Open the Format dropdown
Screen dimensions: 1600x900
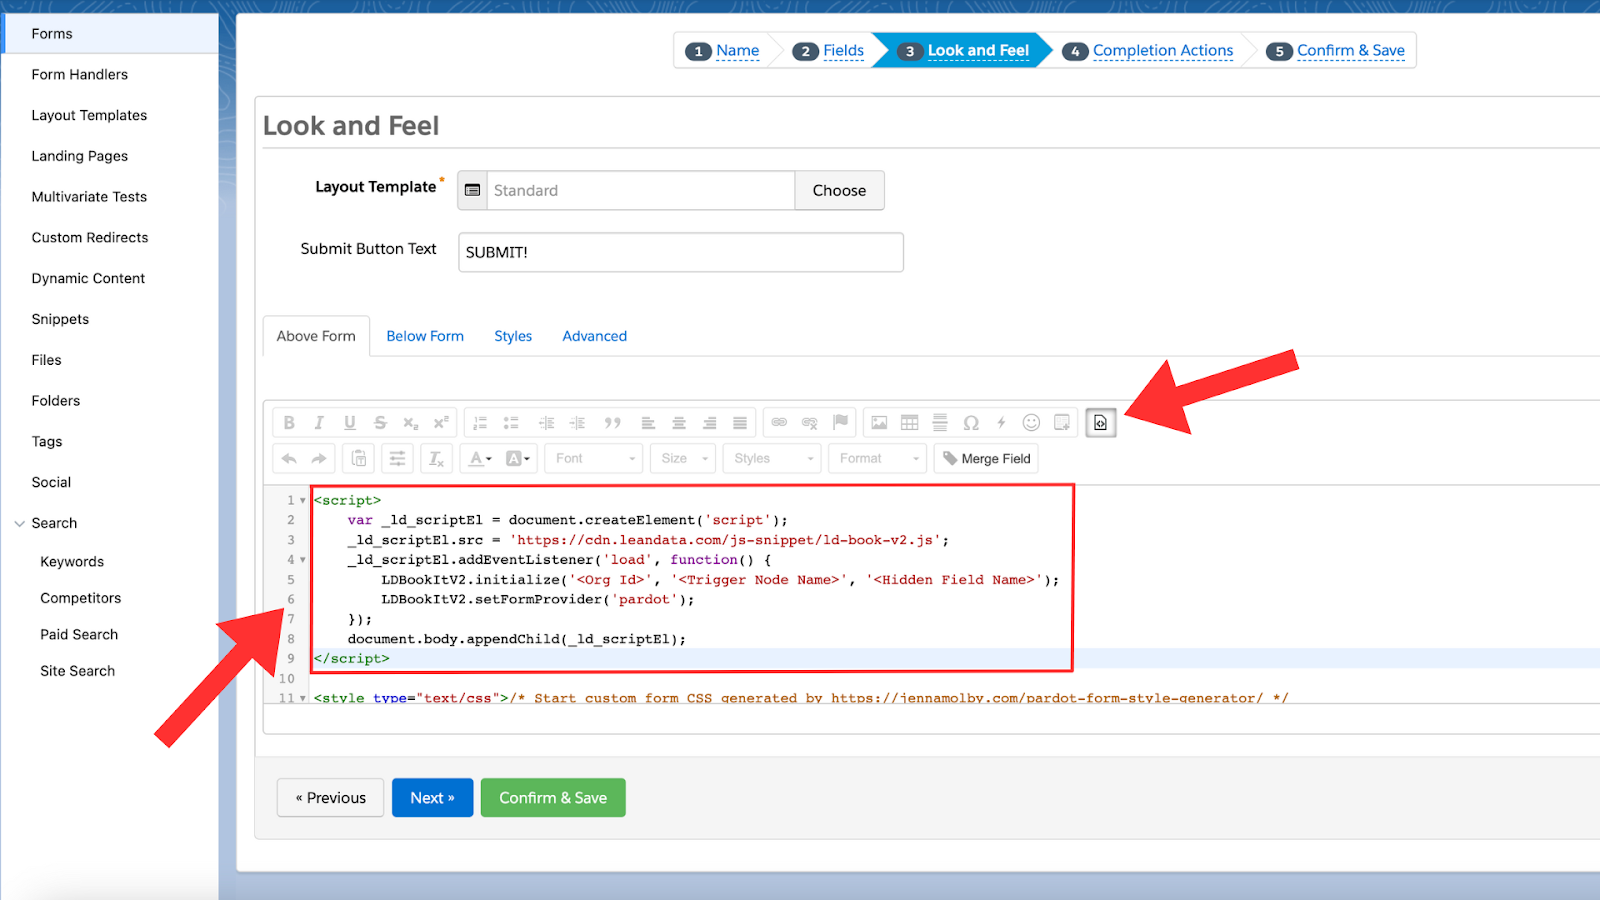pos(878,459)
